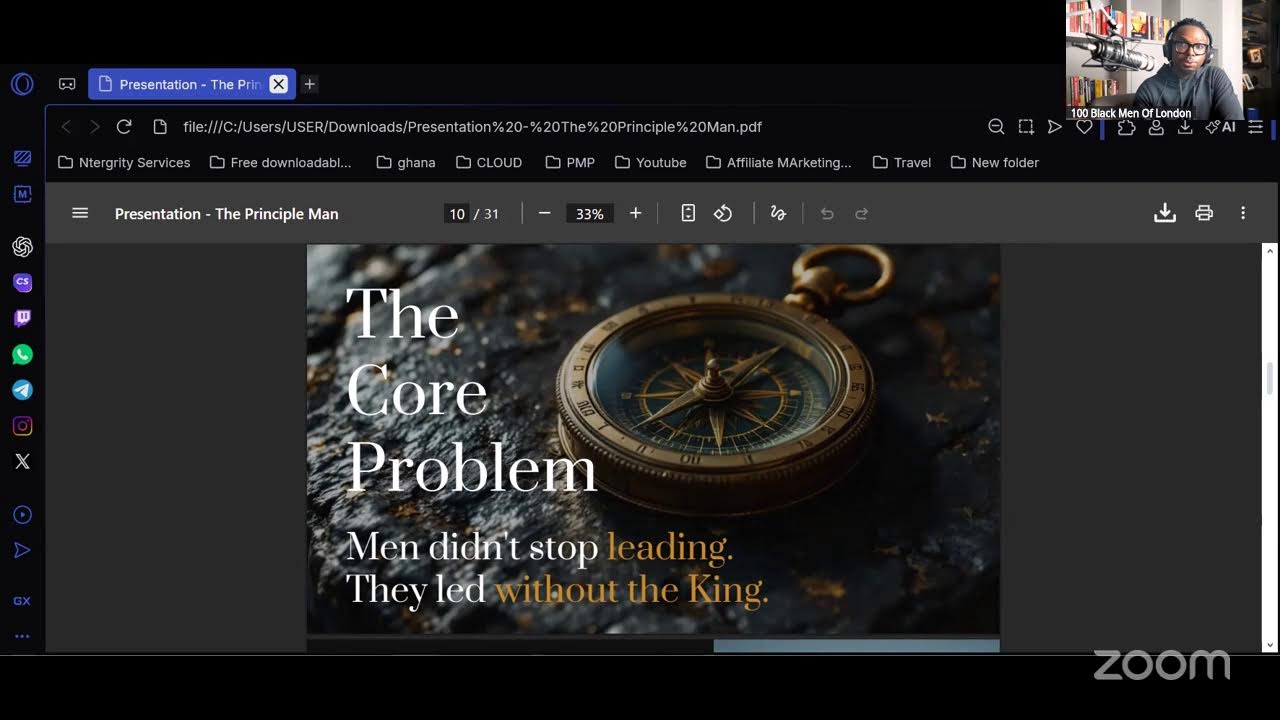Open a new browser tab

pyautogui.click(x=310, y=84)
